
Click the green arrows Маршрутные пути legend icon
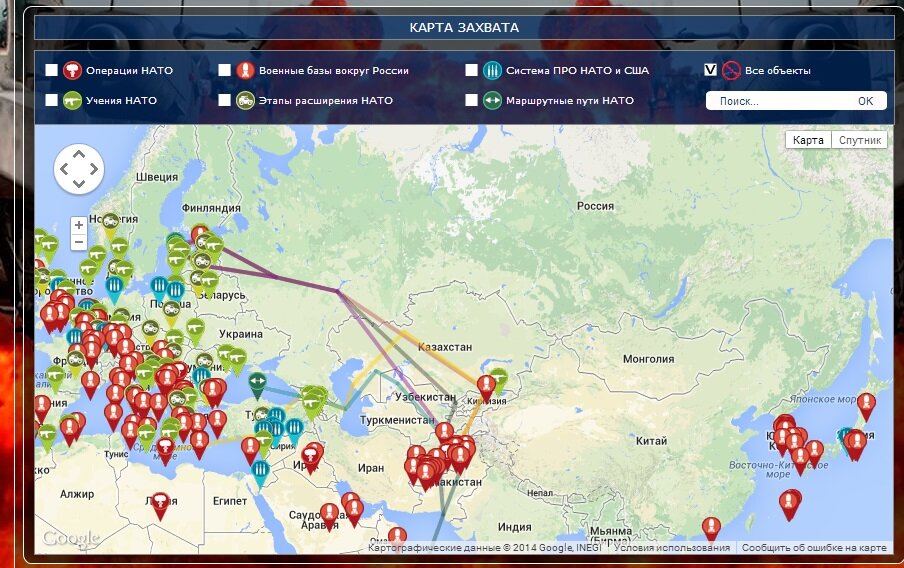(492, 100)
